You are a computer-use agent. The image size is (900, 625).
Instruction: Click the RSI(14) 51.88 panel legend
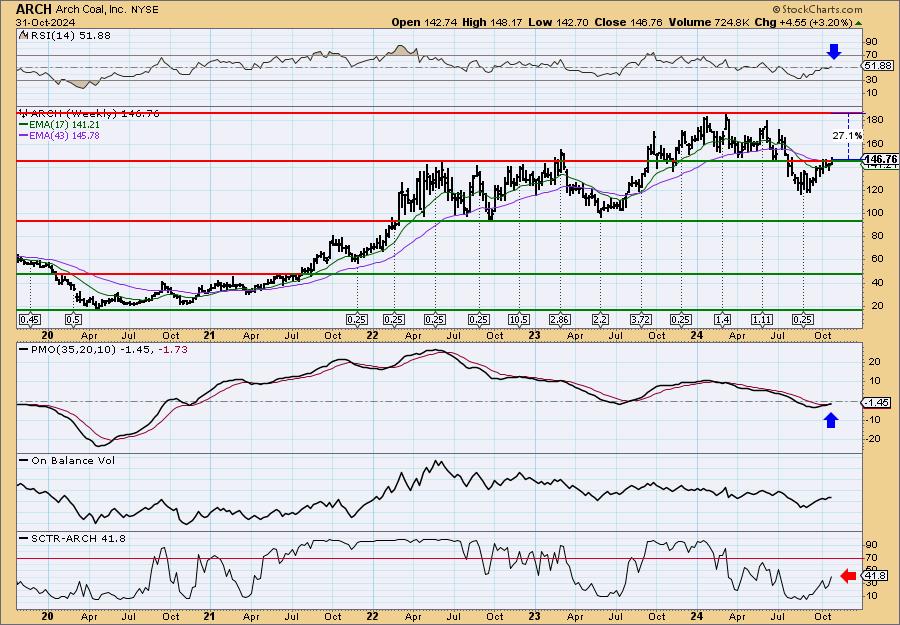click(x=65, y=35)
